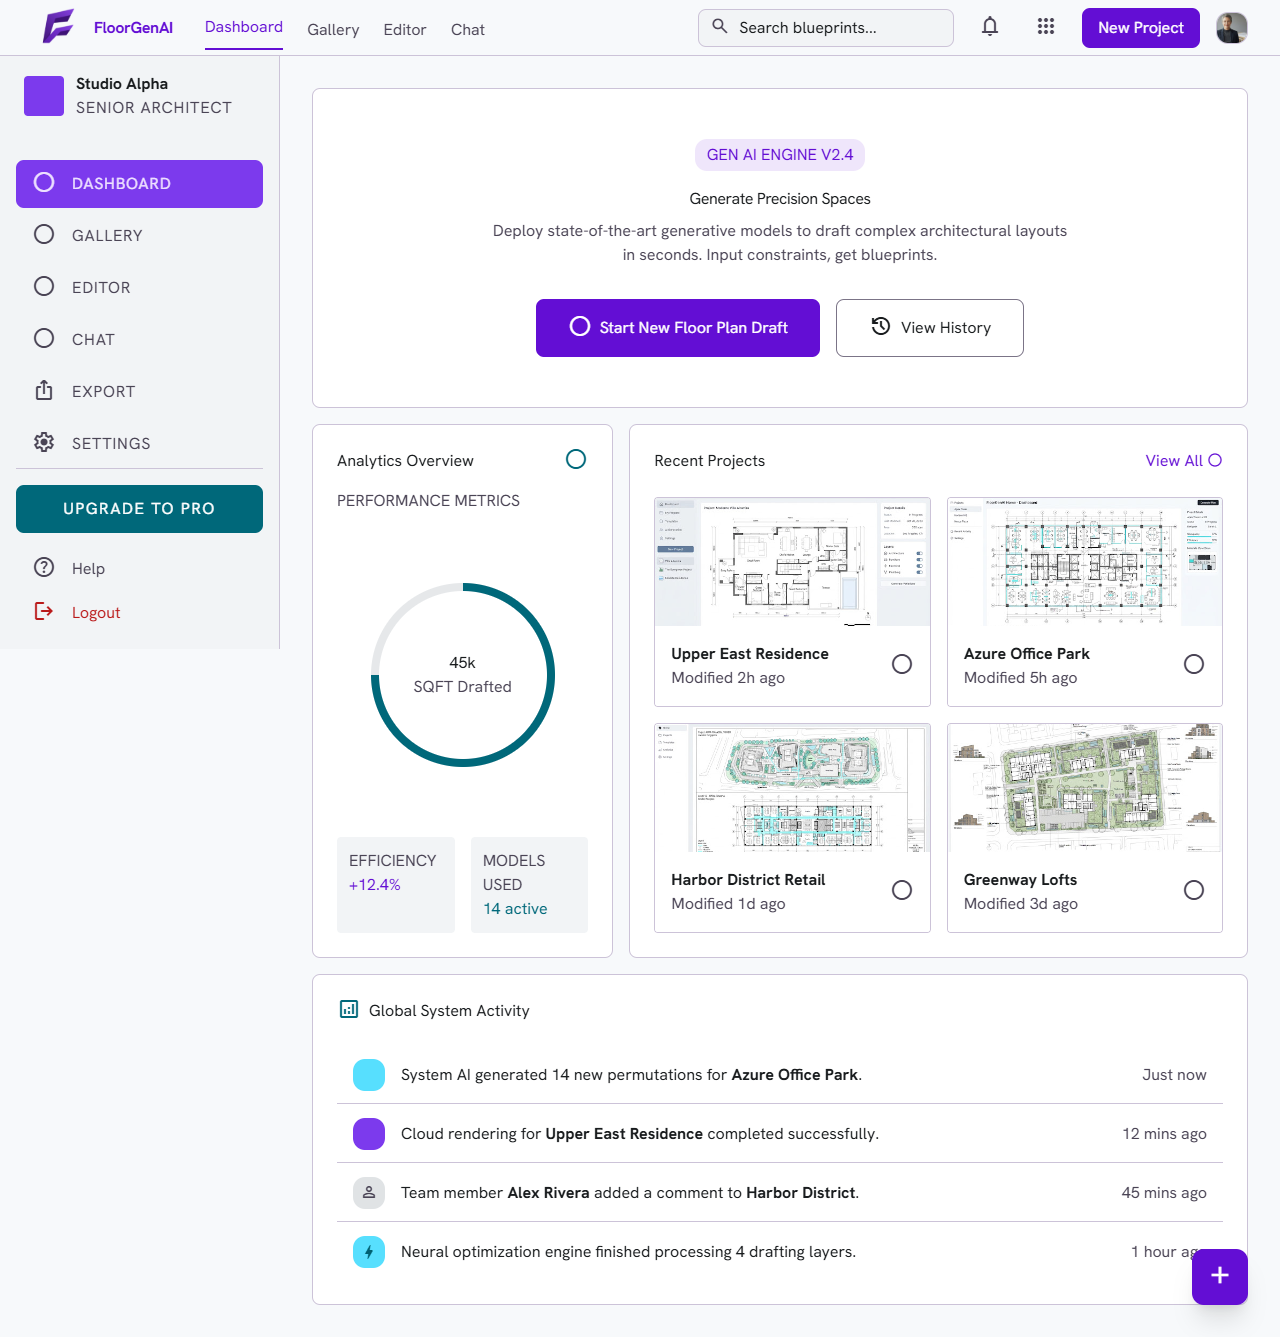The image size is (1280, 1337).
Task: Open the apps grid menu
Action: (x=1046, y=27)
